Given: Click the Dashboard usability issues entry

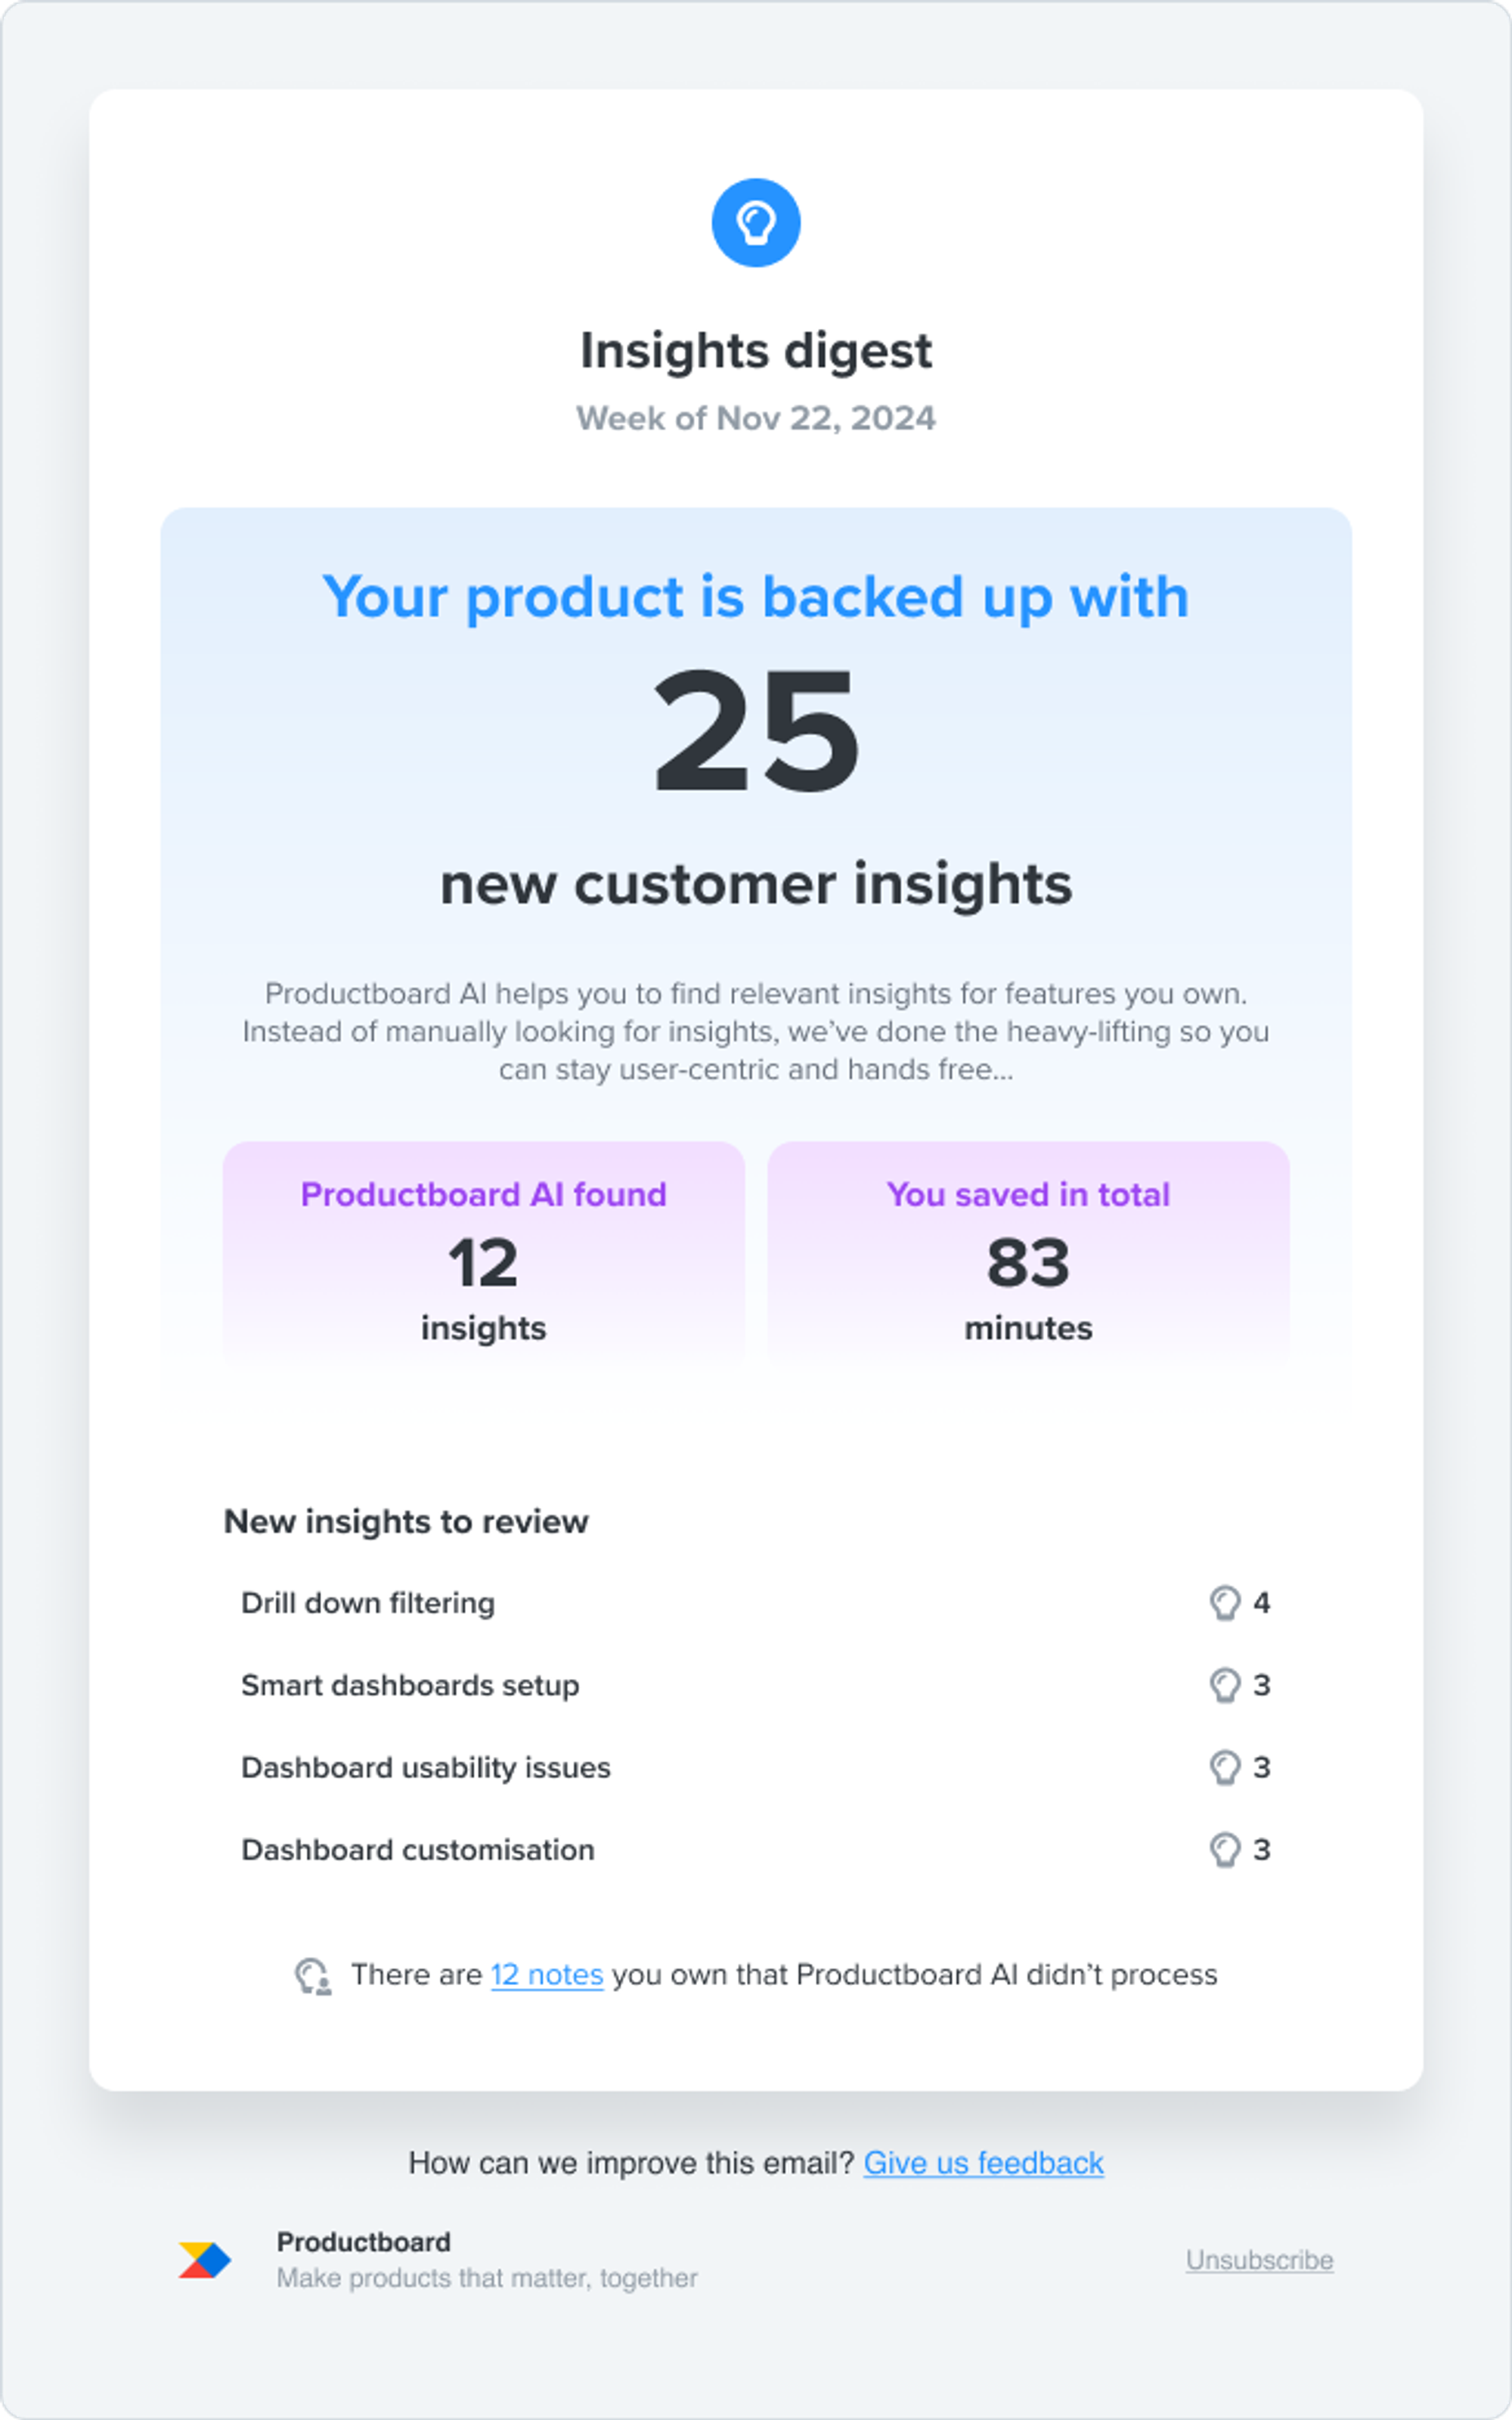Looking at the screenshot, I should pyautogui.click(x=427, y=1767).
